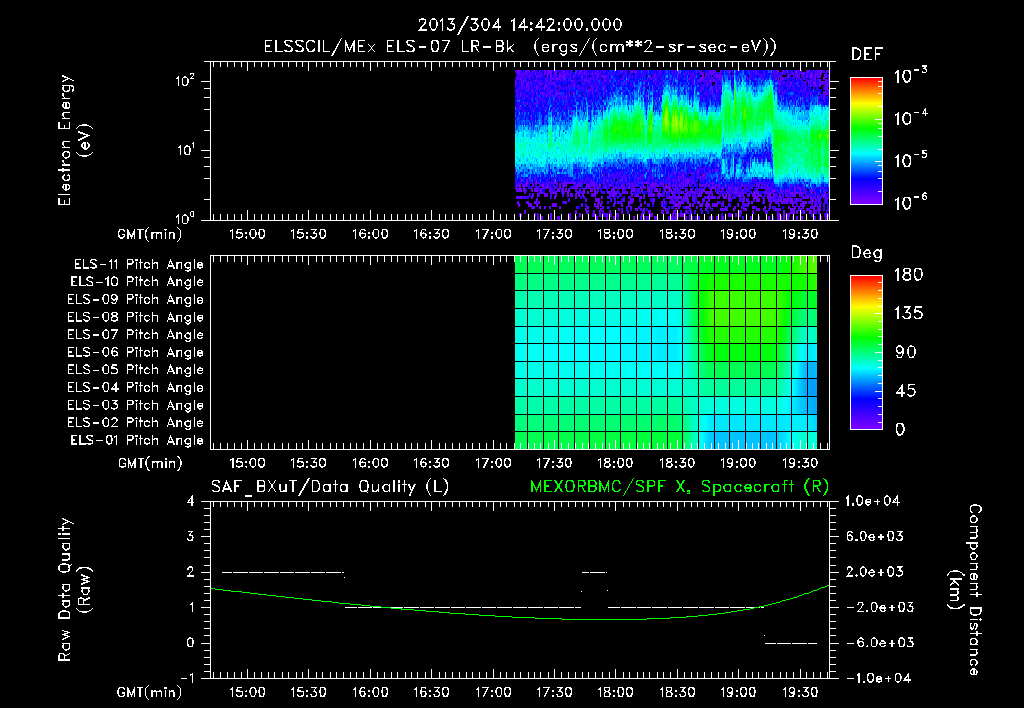The width and height of the screenshot is (1024, 708).
Task: Select the ELS-01 Pitch Angle row label
Action: [137, 440]
